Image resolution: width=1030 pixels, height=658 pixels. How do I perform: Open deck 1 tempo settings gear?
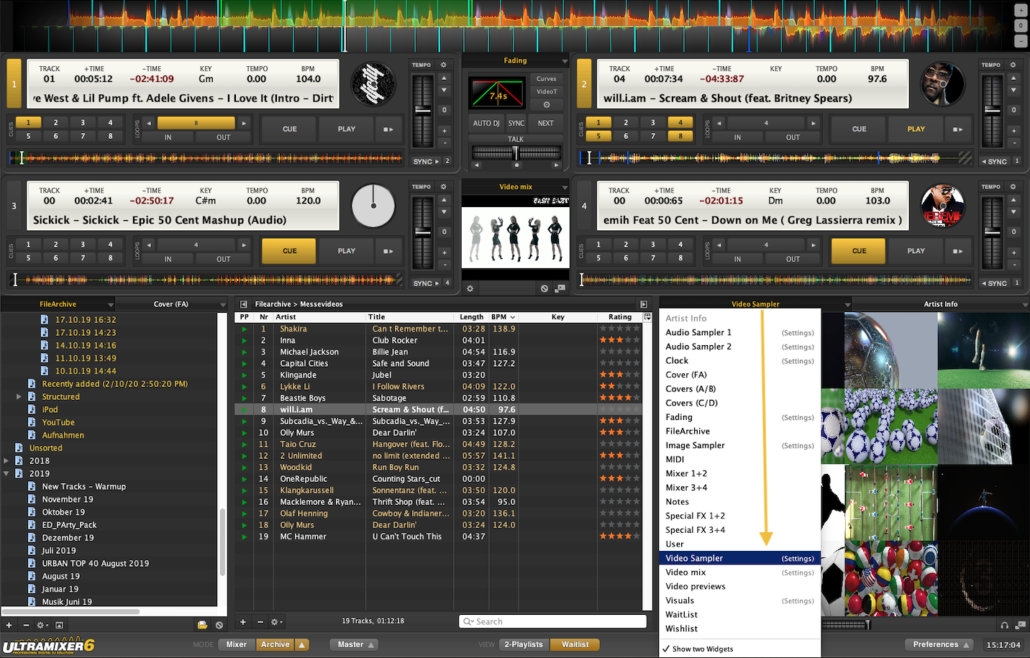(444, 65)
